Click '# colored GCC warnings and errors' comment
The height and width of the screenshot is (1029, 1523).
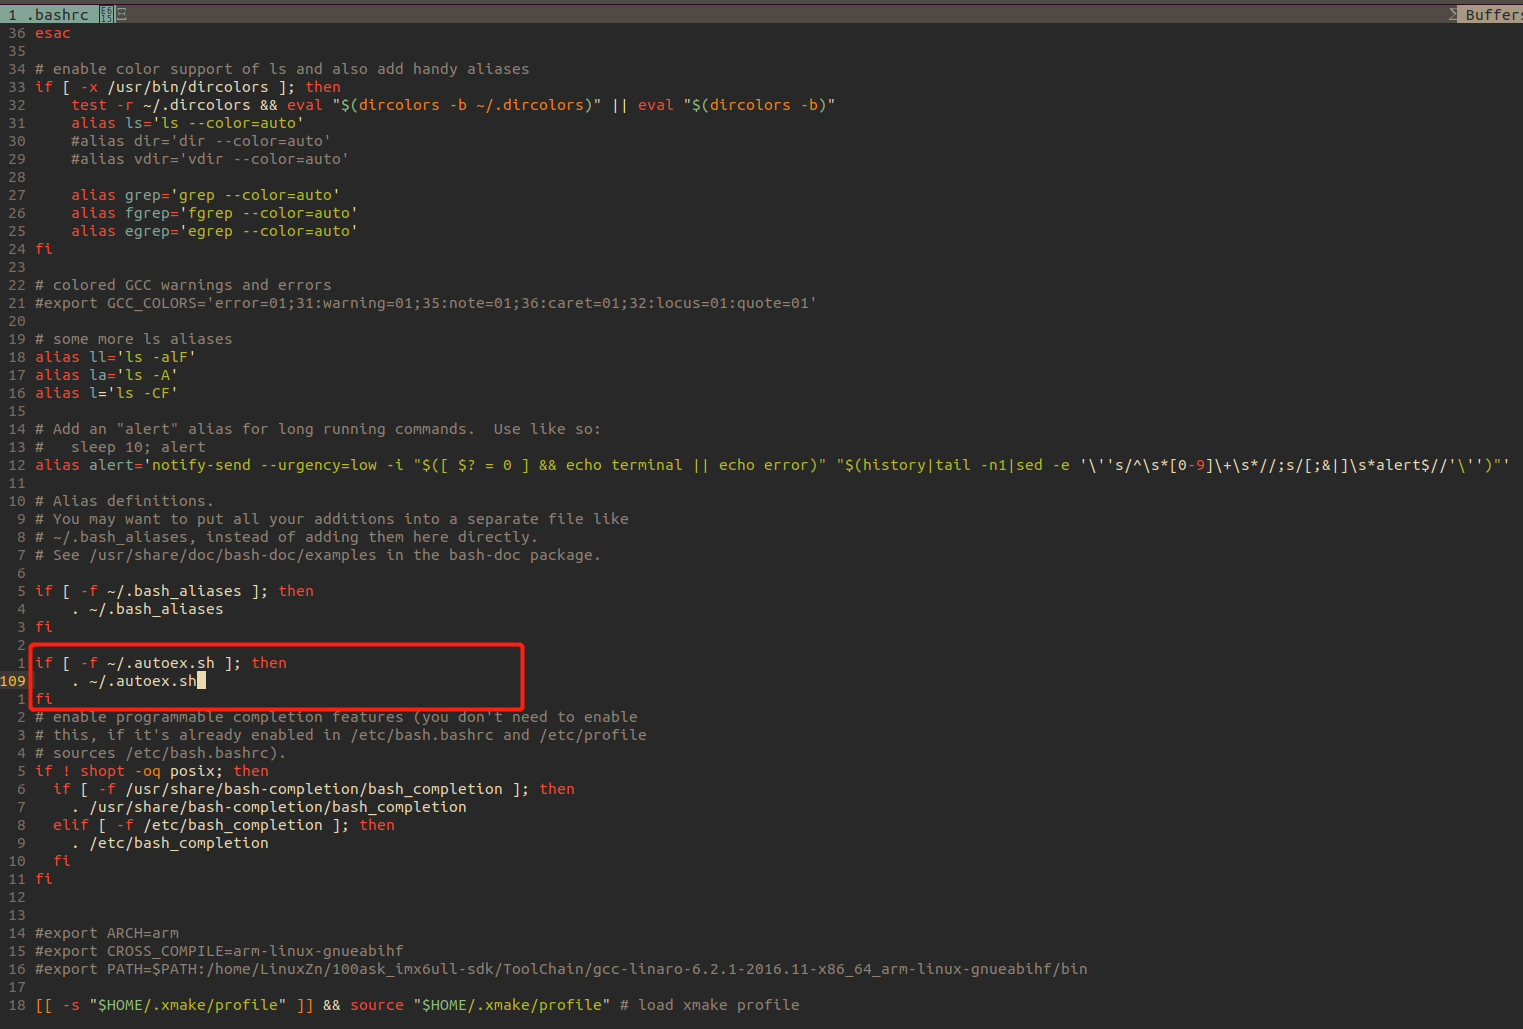tap(183, 285)
